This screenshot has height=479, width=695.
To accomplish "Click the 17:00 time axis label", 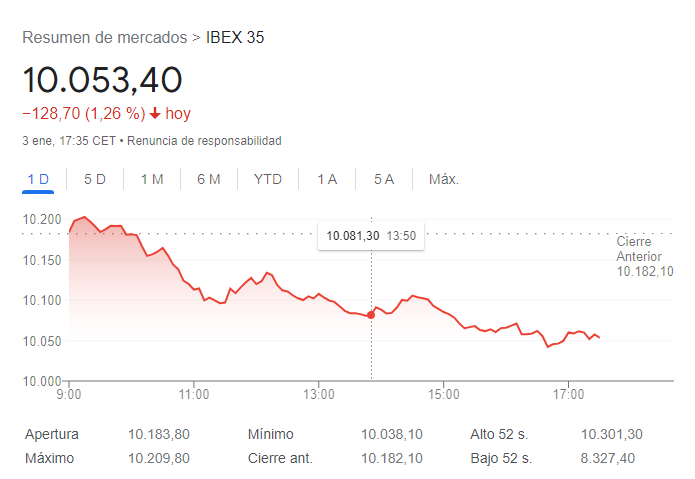I will (568, 394).
